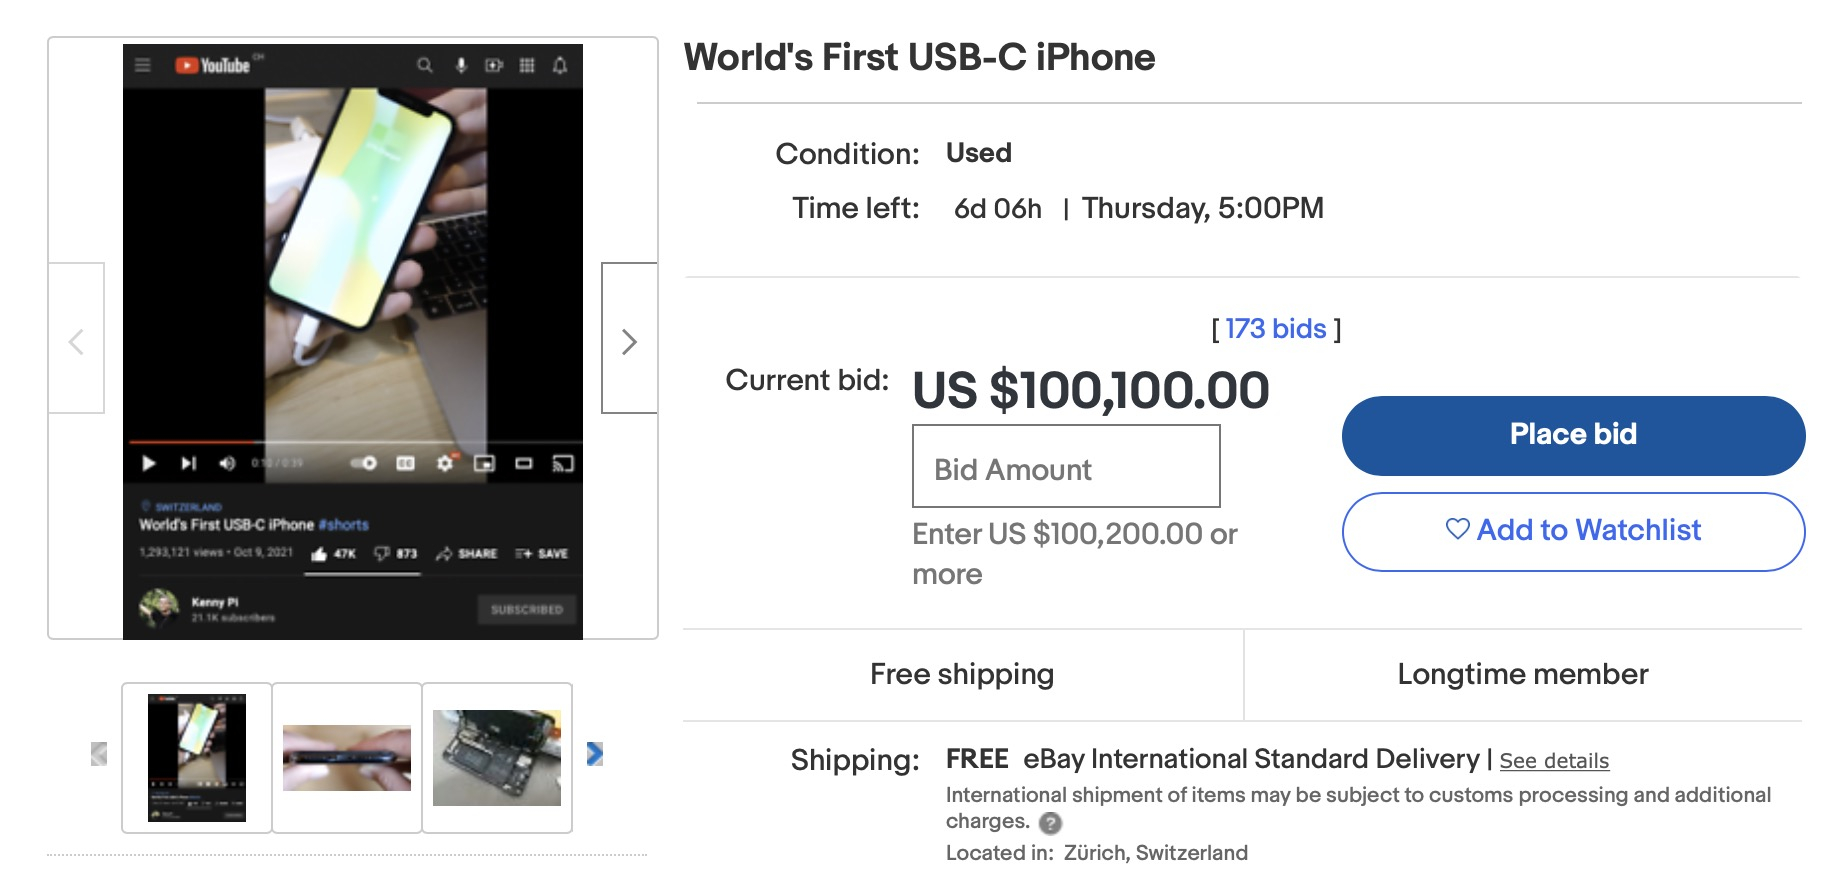1838x874 pixels.
Task: Click the Bid Amount input field
Action: 1065,467
